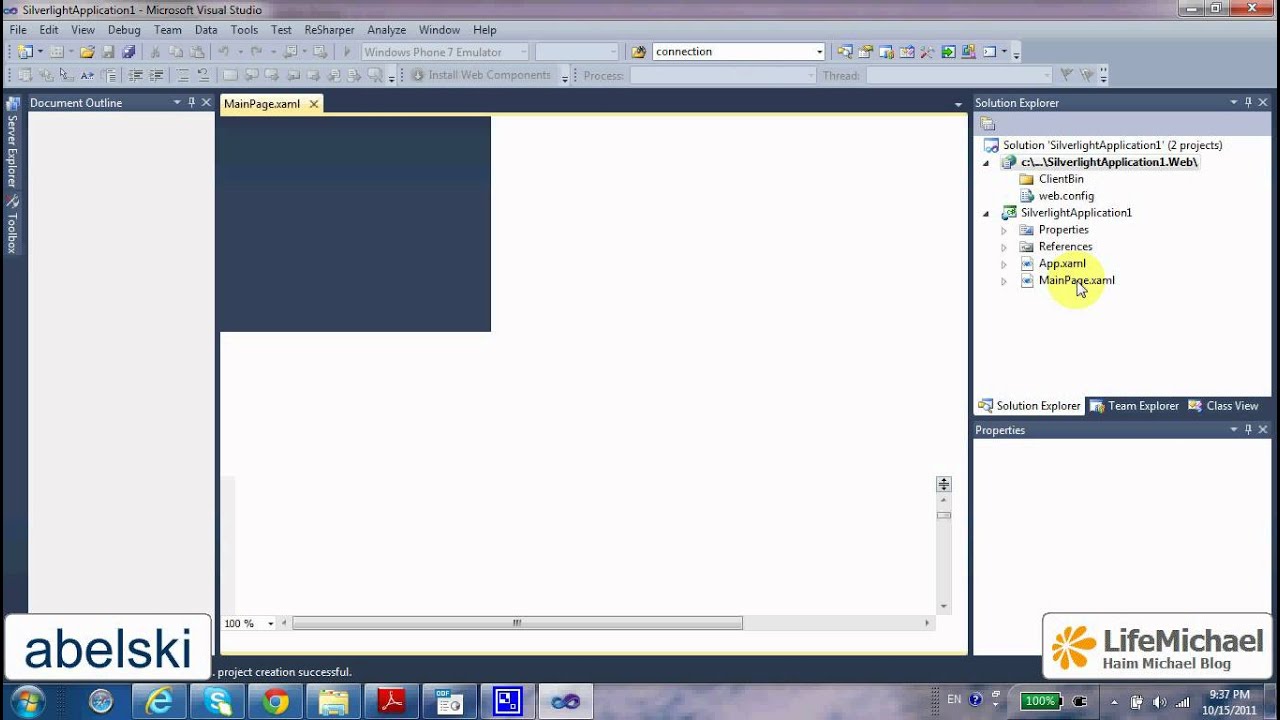This screenshot has width=1280, height=720.
Task: Click the Find in Files icon
Action: tap(639, 52)
